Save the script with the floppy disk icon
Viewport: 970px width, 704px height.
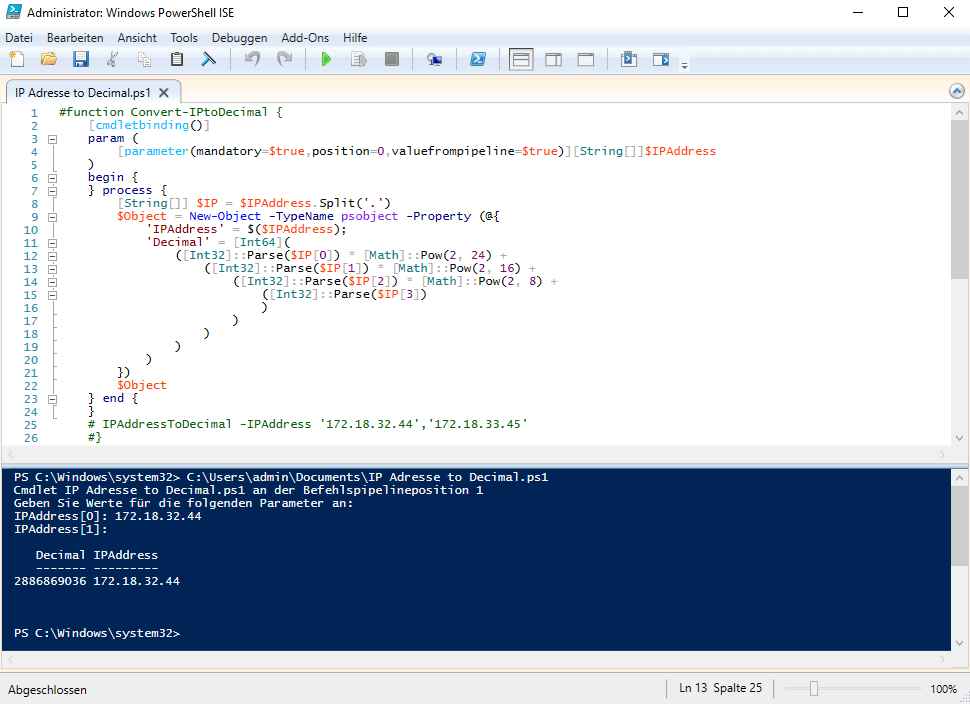tap(81, 59)
